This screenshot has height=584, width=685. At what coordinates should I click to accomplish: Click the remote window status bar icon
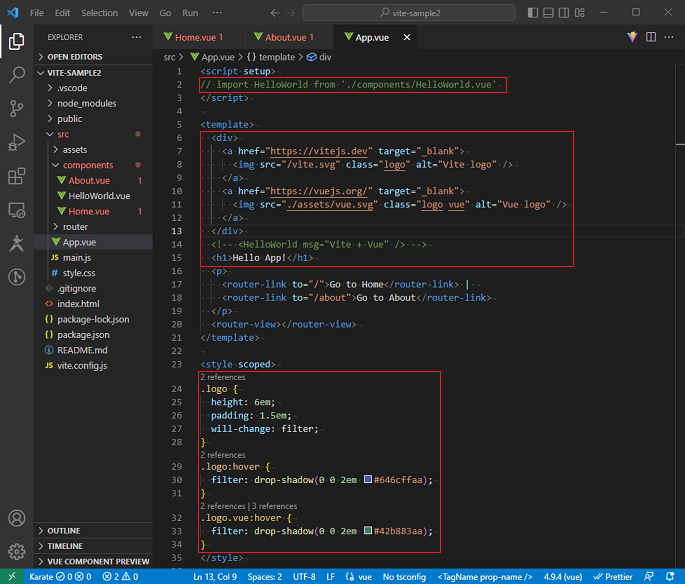12,577
